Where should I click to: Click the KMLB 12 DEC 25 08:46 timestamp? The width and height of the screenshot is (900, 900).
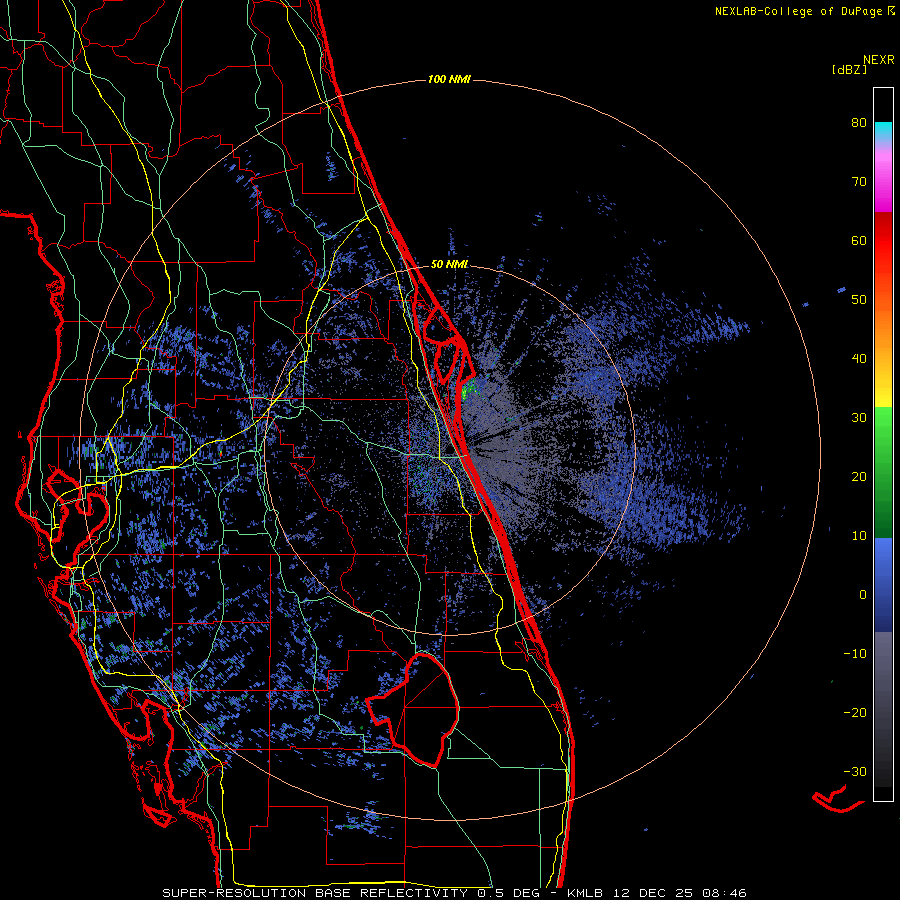(x=657, y=893)
